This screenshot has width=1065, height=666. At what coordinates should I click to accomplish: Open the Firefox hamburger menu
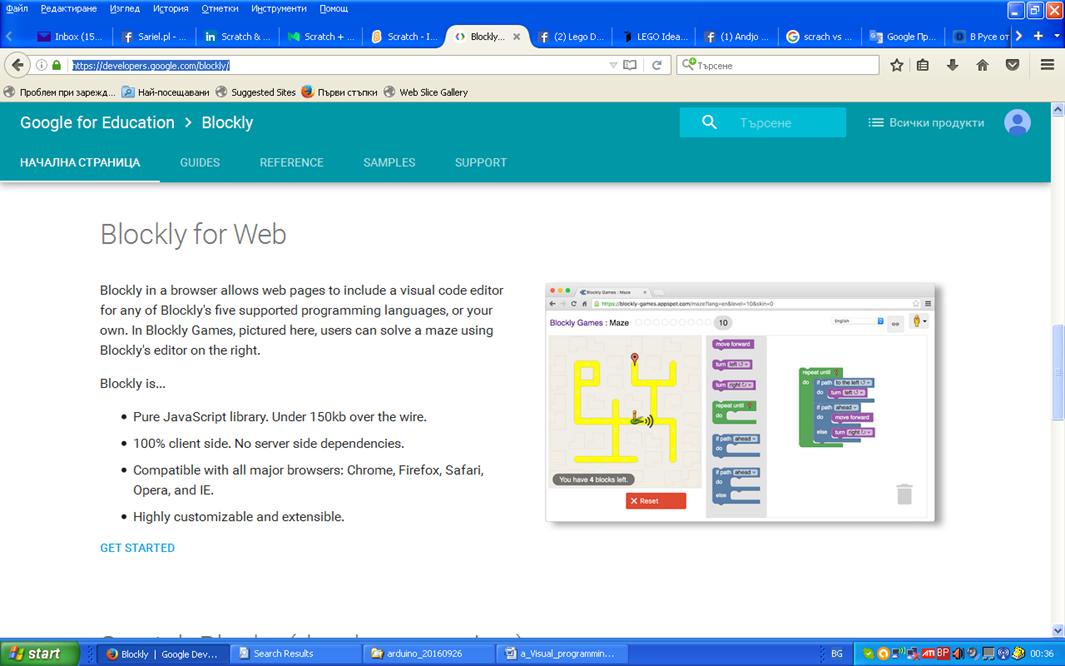1046,64
